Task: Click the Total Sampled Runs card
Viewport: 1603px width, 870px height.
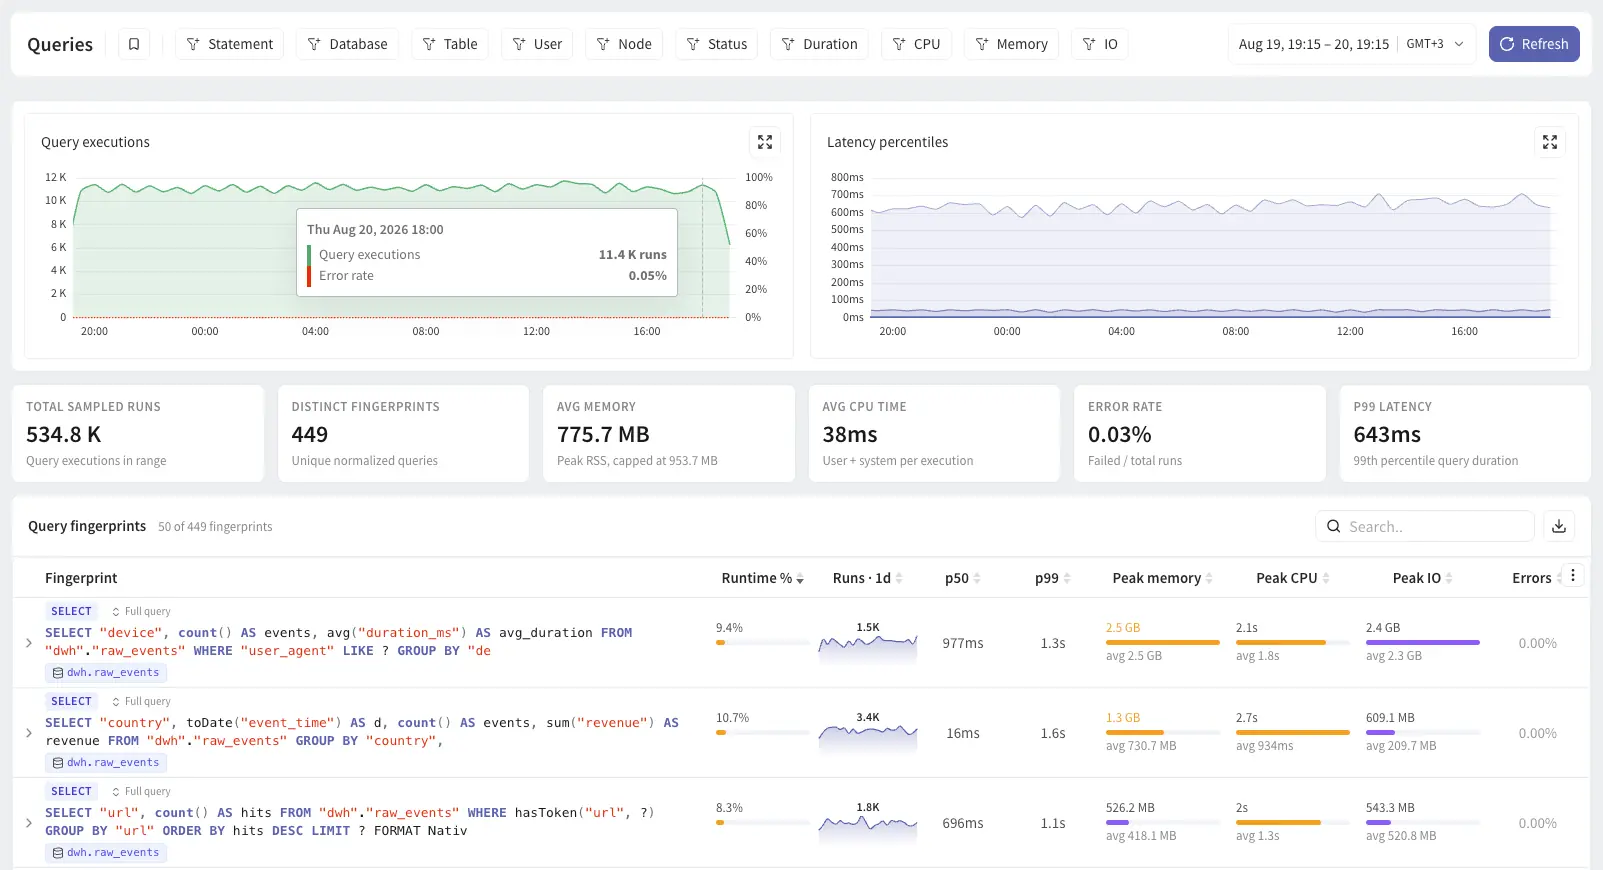Action: coord(138,434)
